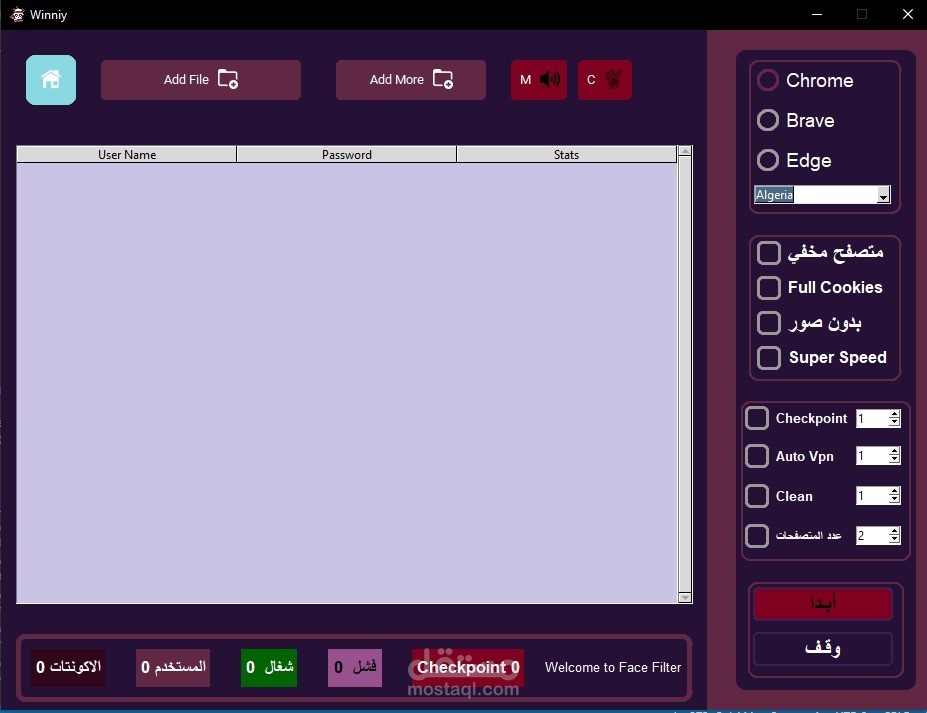Enable the Full Cookies checkbox
Screen dimensions: 927x713
[x=769, y=288]
